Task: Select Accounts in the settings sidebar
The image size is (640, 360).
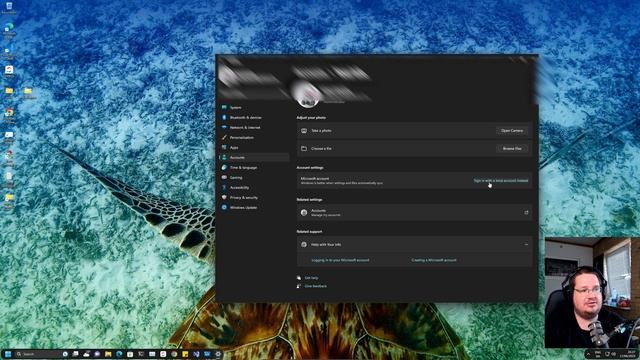Action: tap(254, 158)
